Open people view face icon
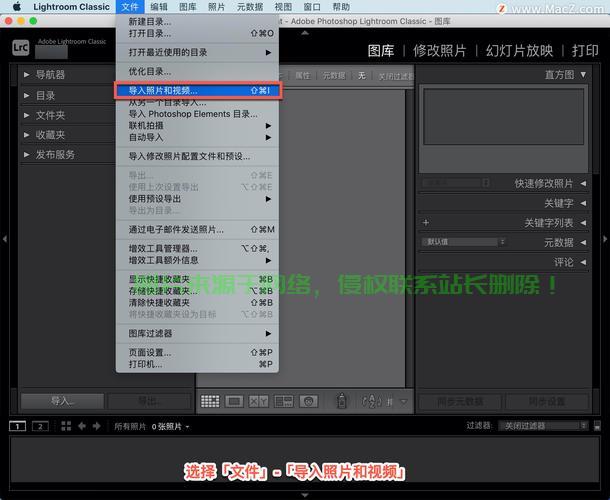 (309, 401)
